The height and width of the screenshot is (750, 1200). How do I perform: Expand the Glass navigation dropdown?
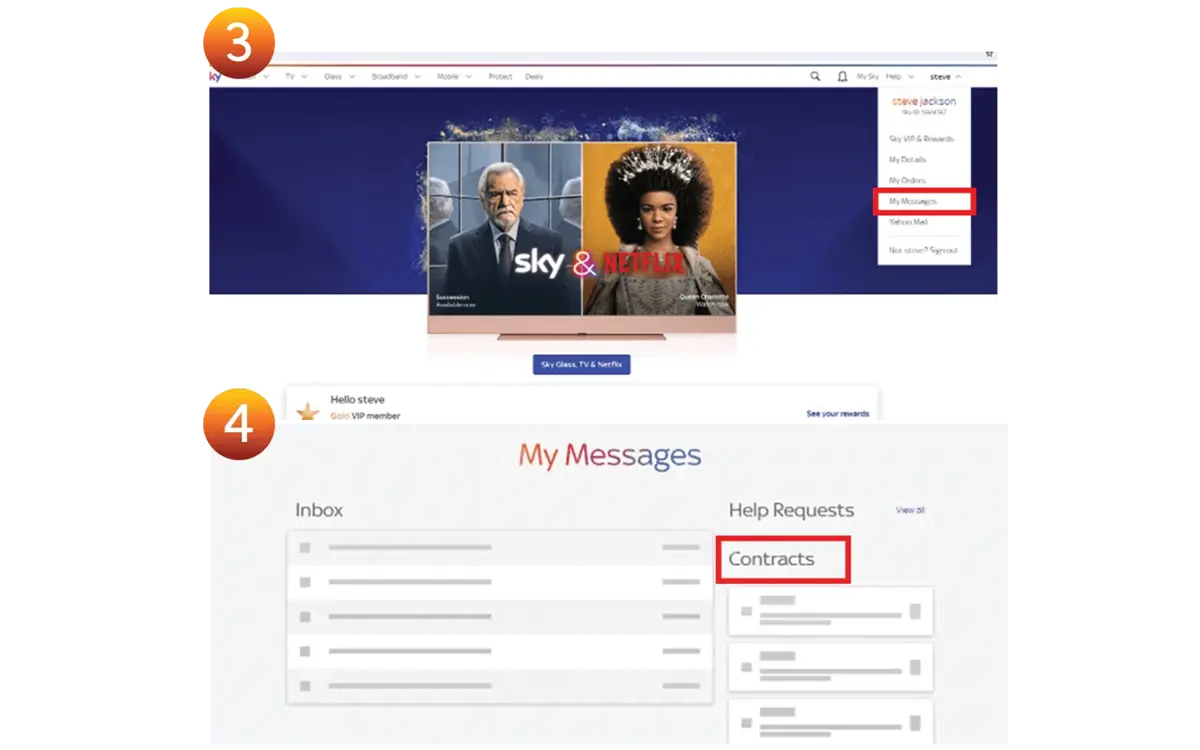point(340,77)
